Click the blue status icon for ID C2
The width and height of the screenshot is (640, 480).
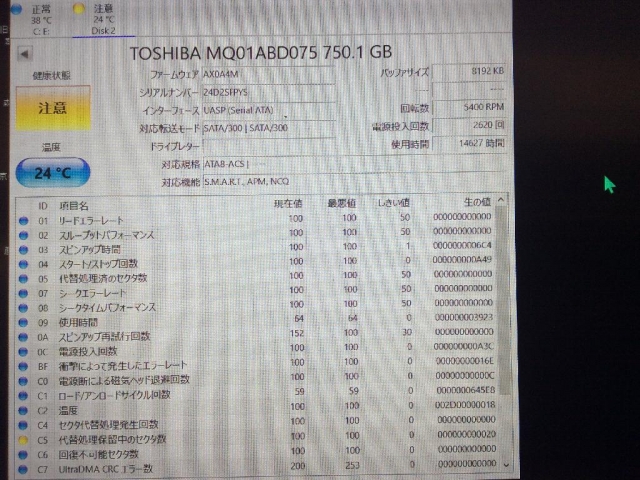(24, 411)
